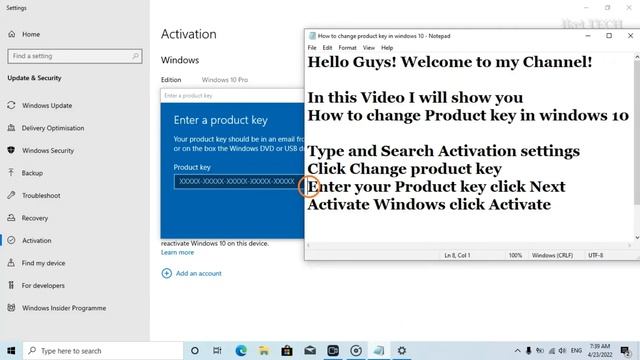Image resolution: width=640 pixels, height=360 pixels.
Task: Click the Notepad vertical scrollbar
Action: pos(637,133)
